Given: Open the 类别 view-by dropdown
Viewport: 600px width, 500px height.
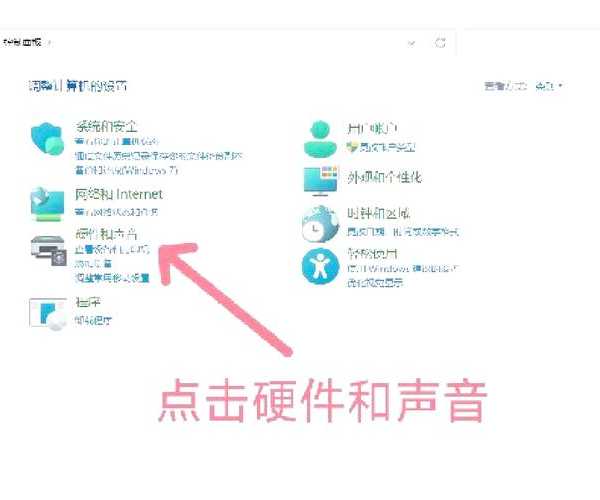Looking at the screenshot, I should coord(549,87).
